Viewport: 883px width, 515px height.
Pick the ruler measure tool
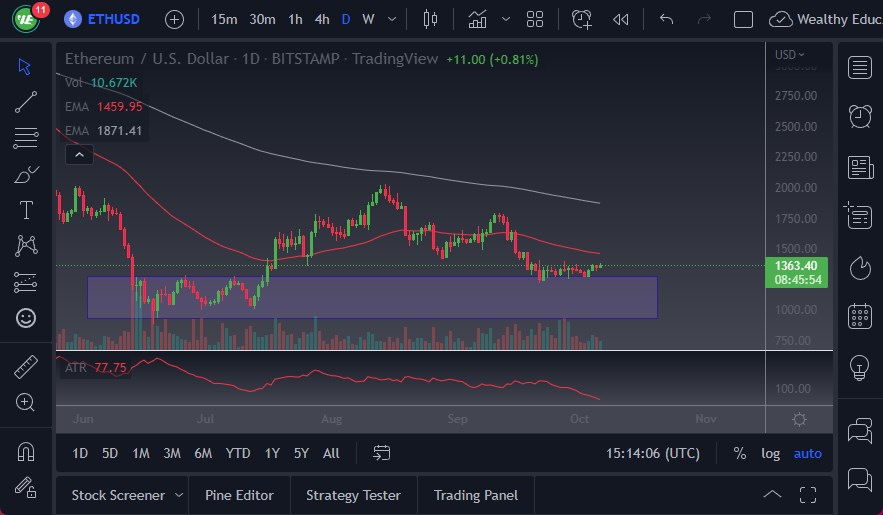(x=26, y=367)
